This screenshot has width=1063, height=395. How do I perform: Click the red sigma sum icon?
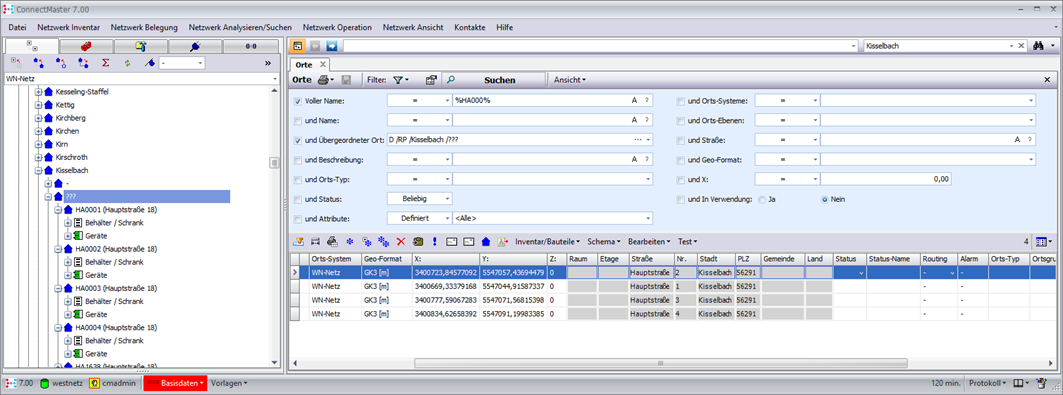[x=105, y=63]
